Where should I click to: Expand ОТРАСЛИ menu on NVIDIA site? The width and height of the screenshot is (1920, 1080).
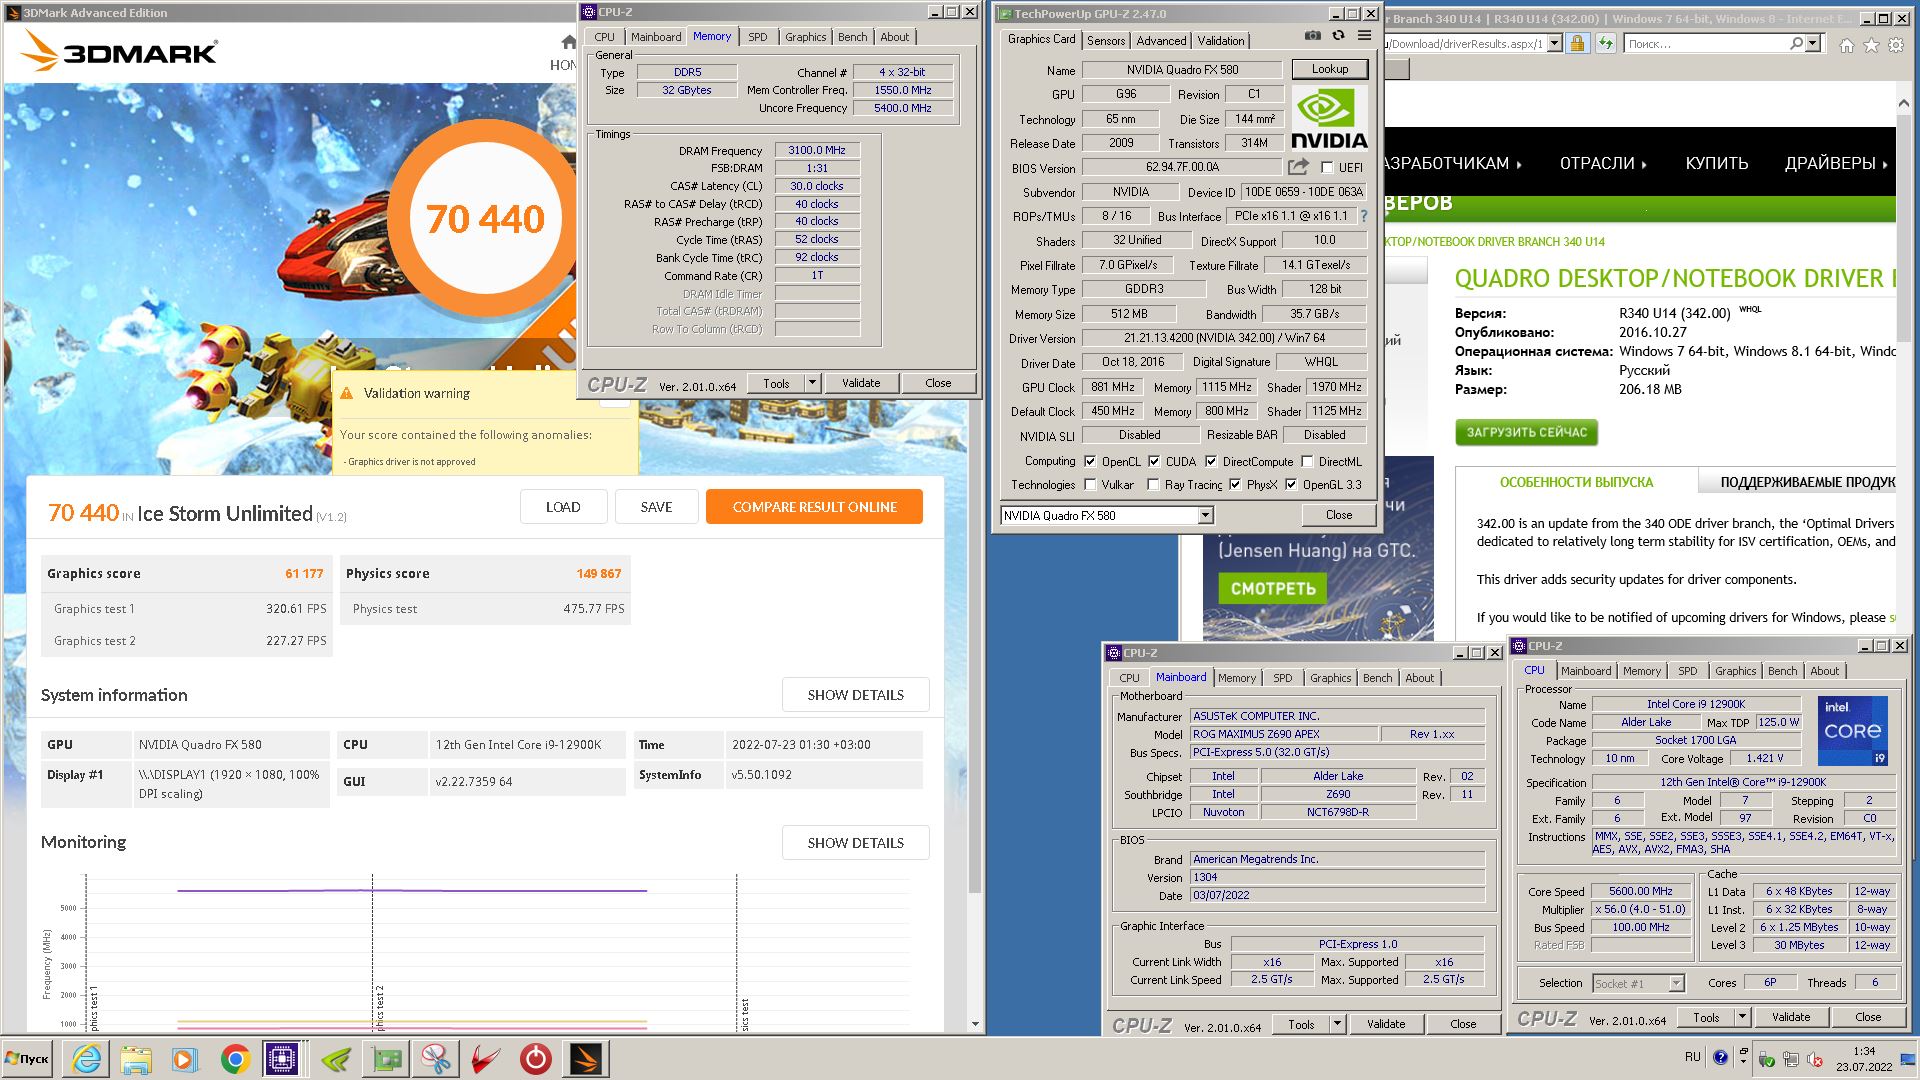(1603, 163)
